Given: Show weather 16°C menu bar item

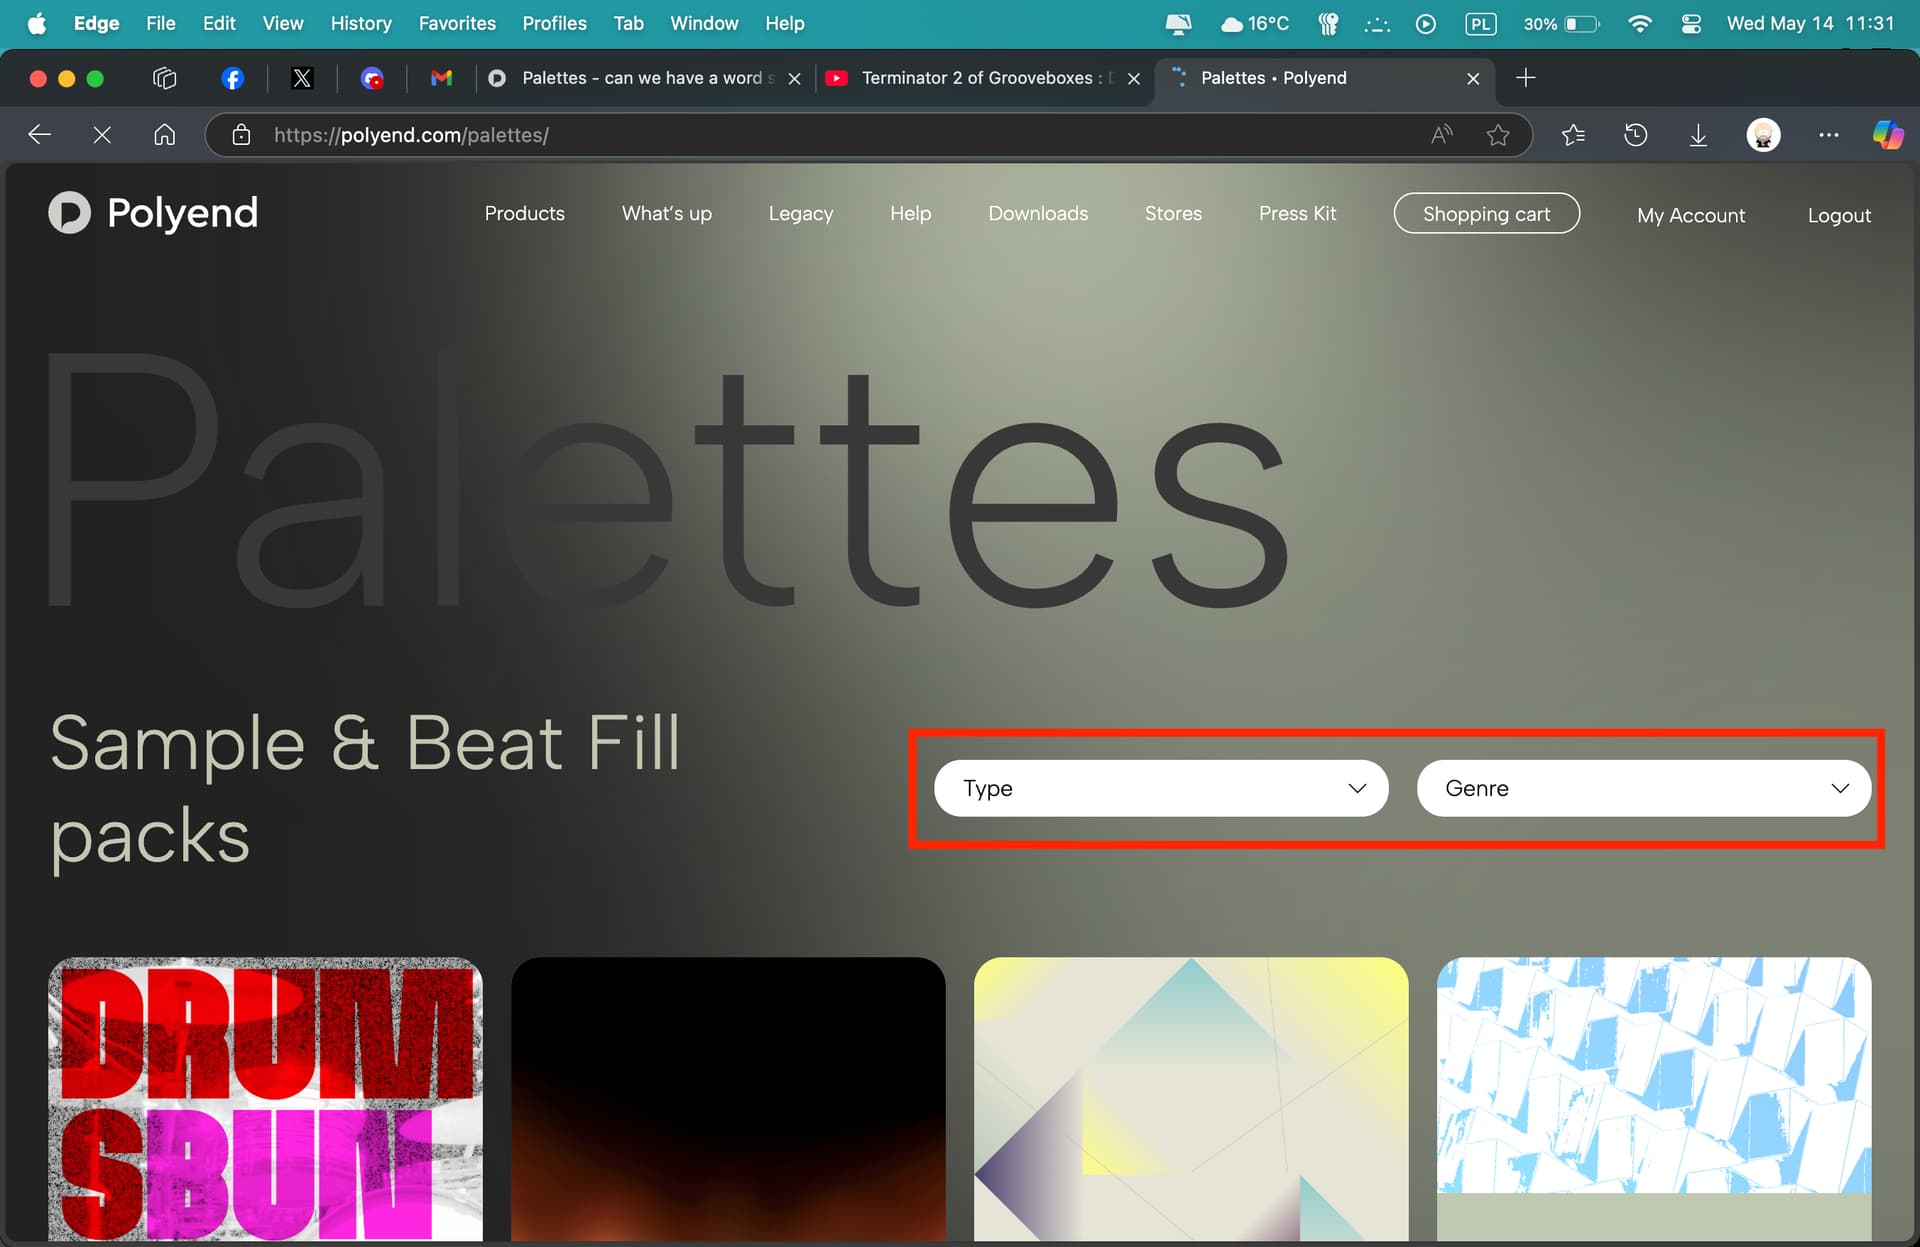Looking at the screenshot, I should pyautogui.click(x=1255, y=23).
